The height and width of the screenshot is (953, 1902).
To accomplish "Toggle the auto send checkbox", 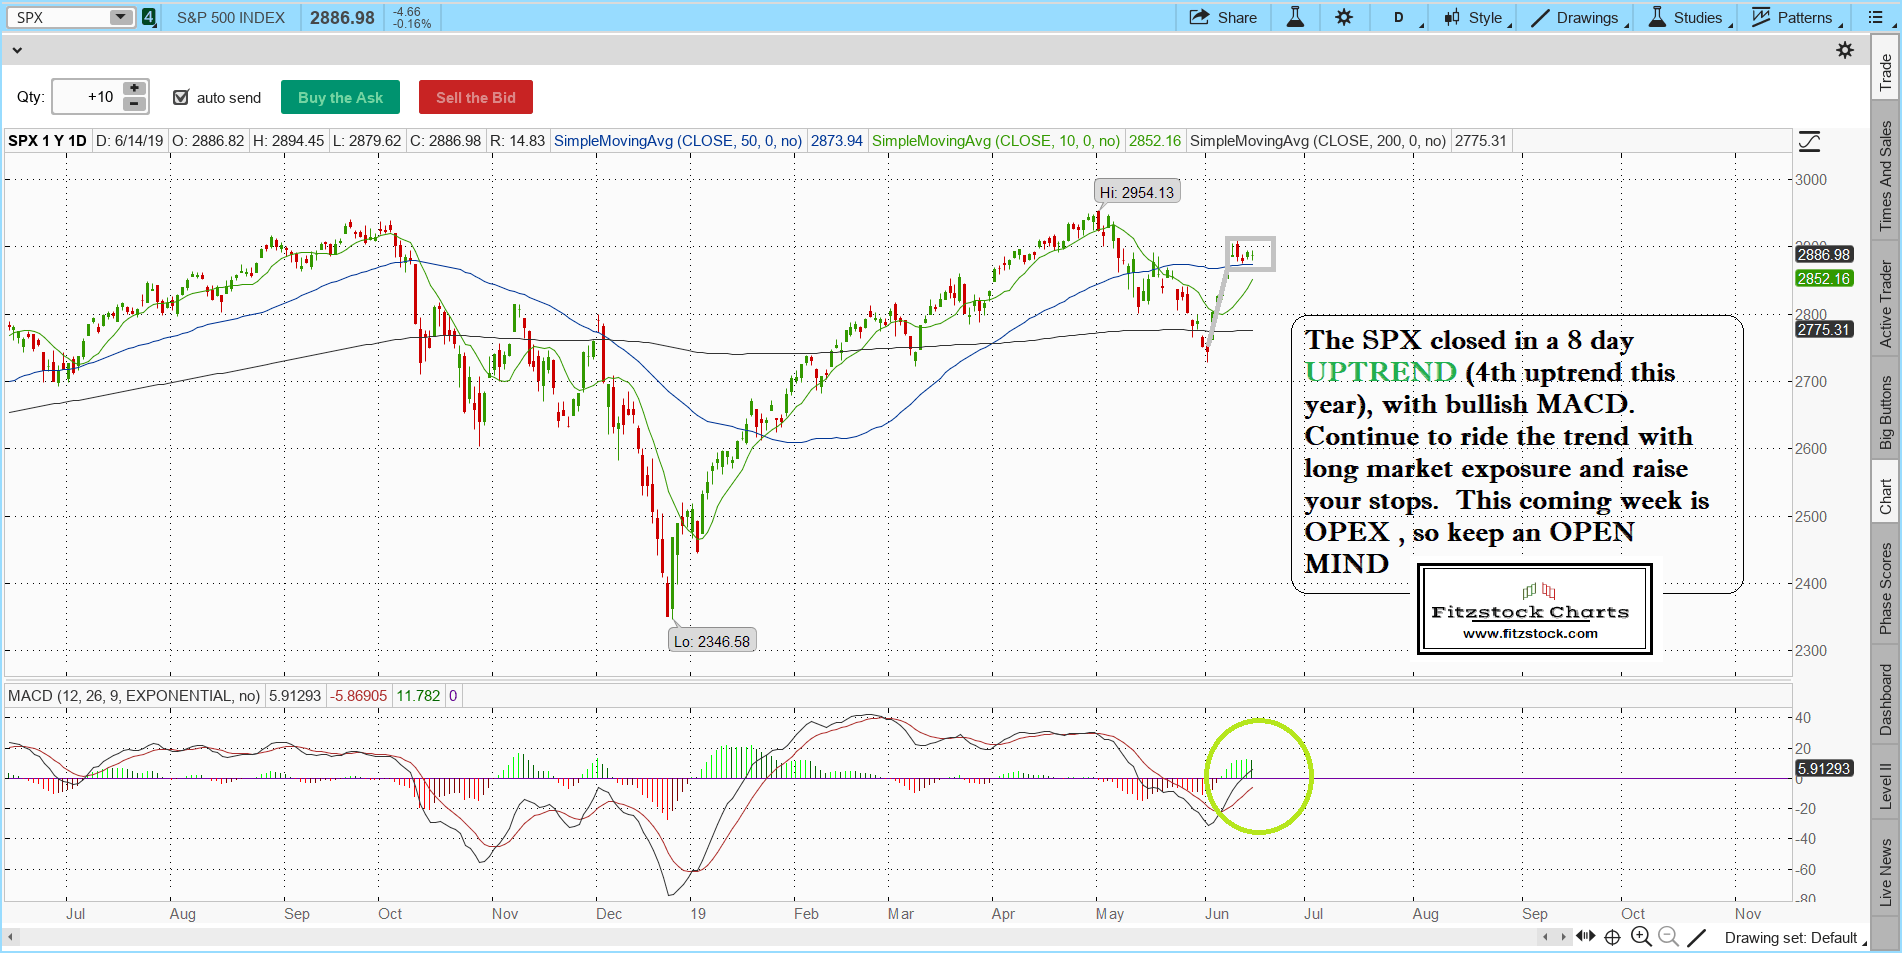I will tap(181, 97).
